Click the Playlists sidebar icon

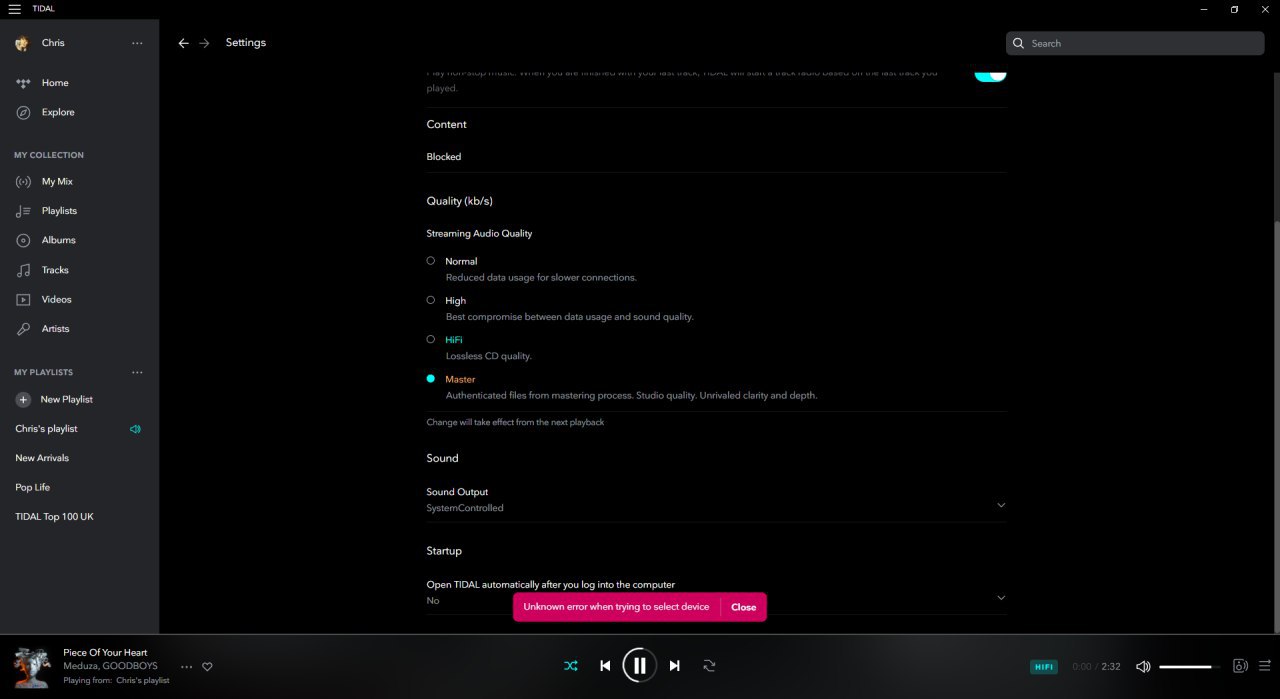click(23, 211)
